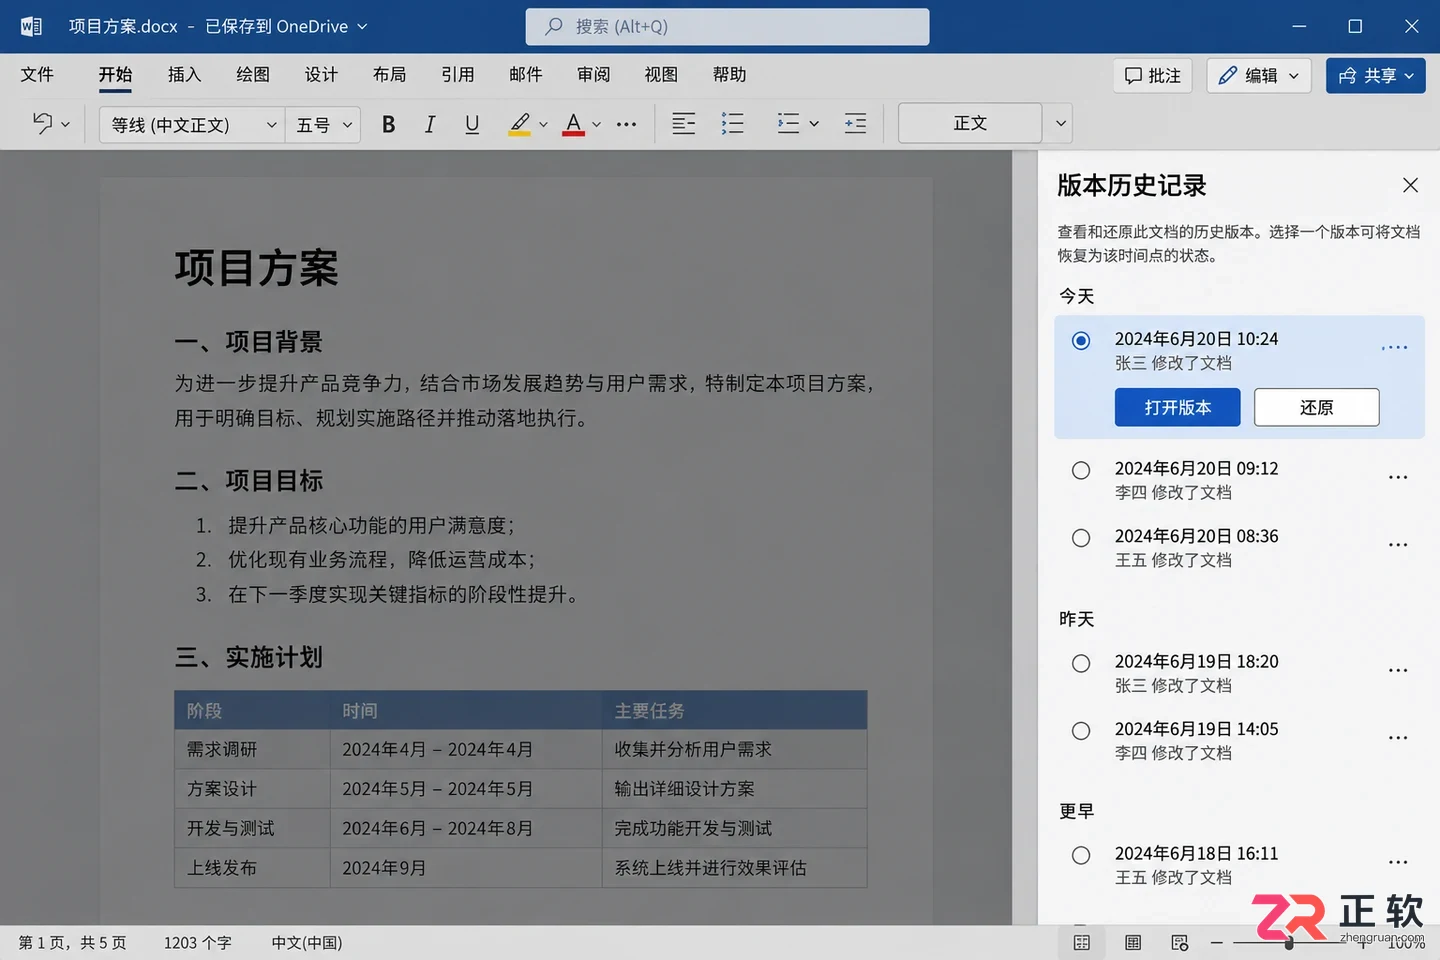This screenshot has height=960, width=1440.
Task: Select the 2024年6月19日 18:20 version radio
Action: coord(1081,663)
